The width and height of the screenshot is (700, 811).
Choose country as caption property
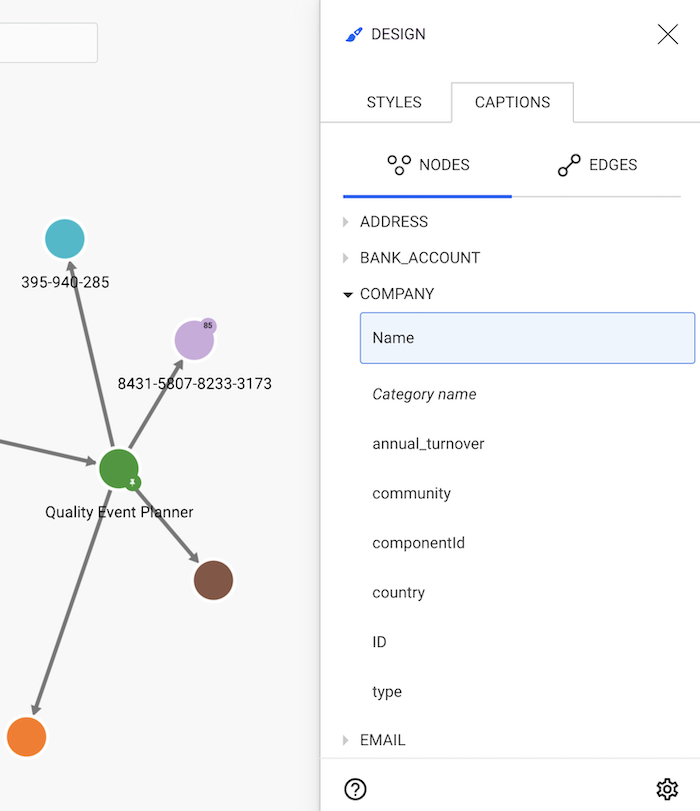tap(398, 592)
